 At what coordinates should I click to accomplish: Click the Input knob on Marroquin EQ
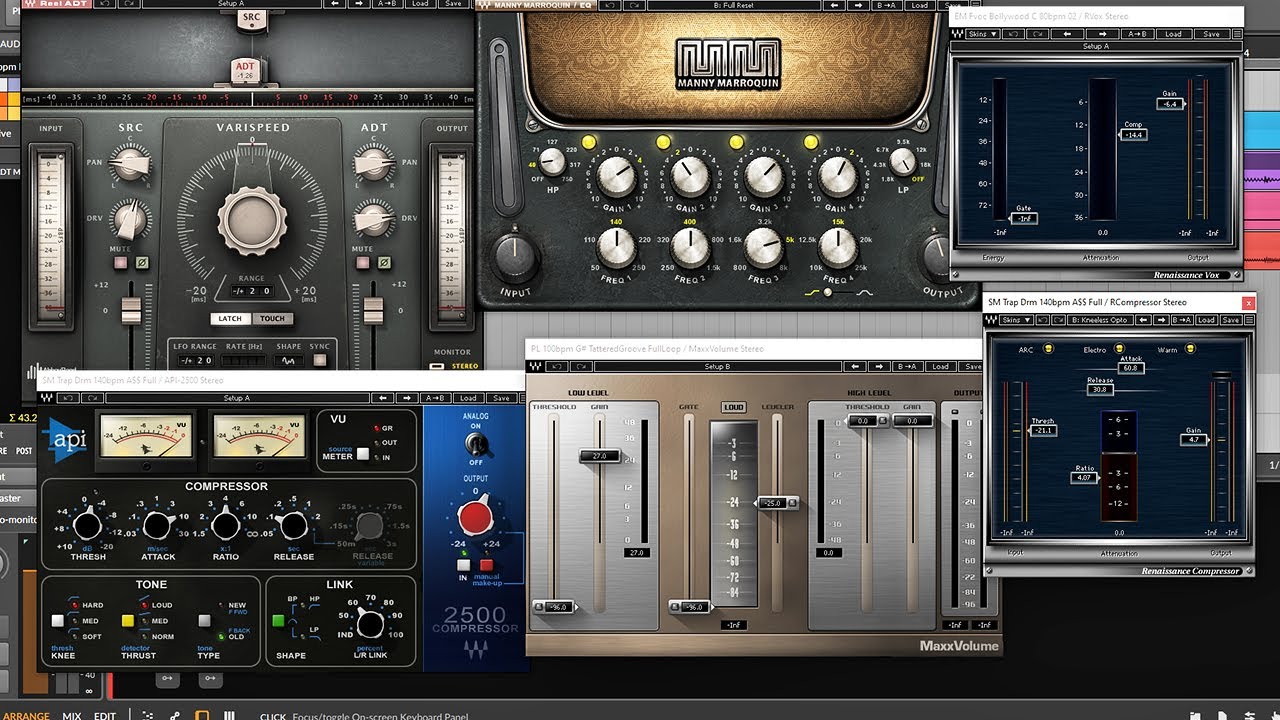coord(514,259)
